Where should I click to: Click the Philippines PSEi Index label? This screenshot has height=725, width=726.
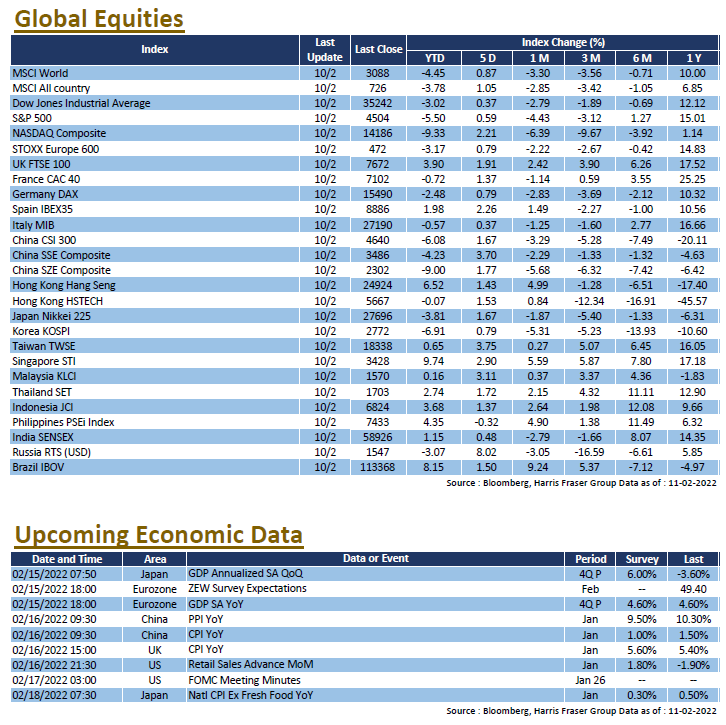63,422
